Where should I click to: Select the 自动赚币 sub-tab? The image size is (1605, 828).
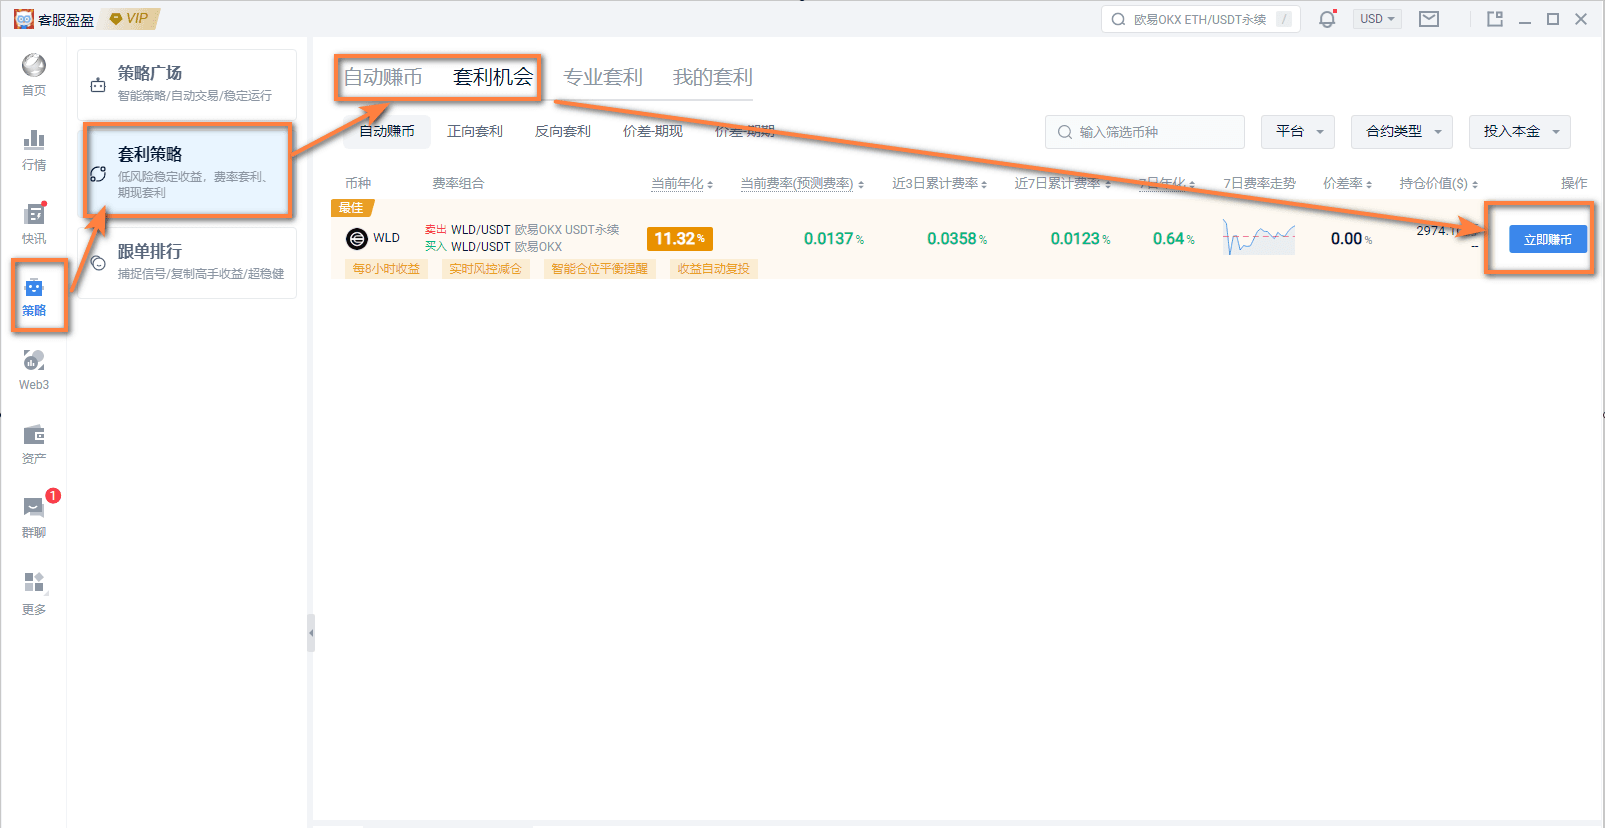click(387, 131)
